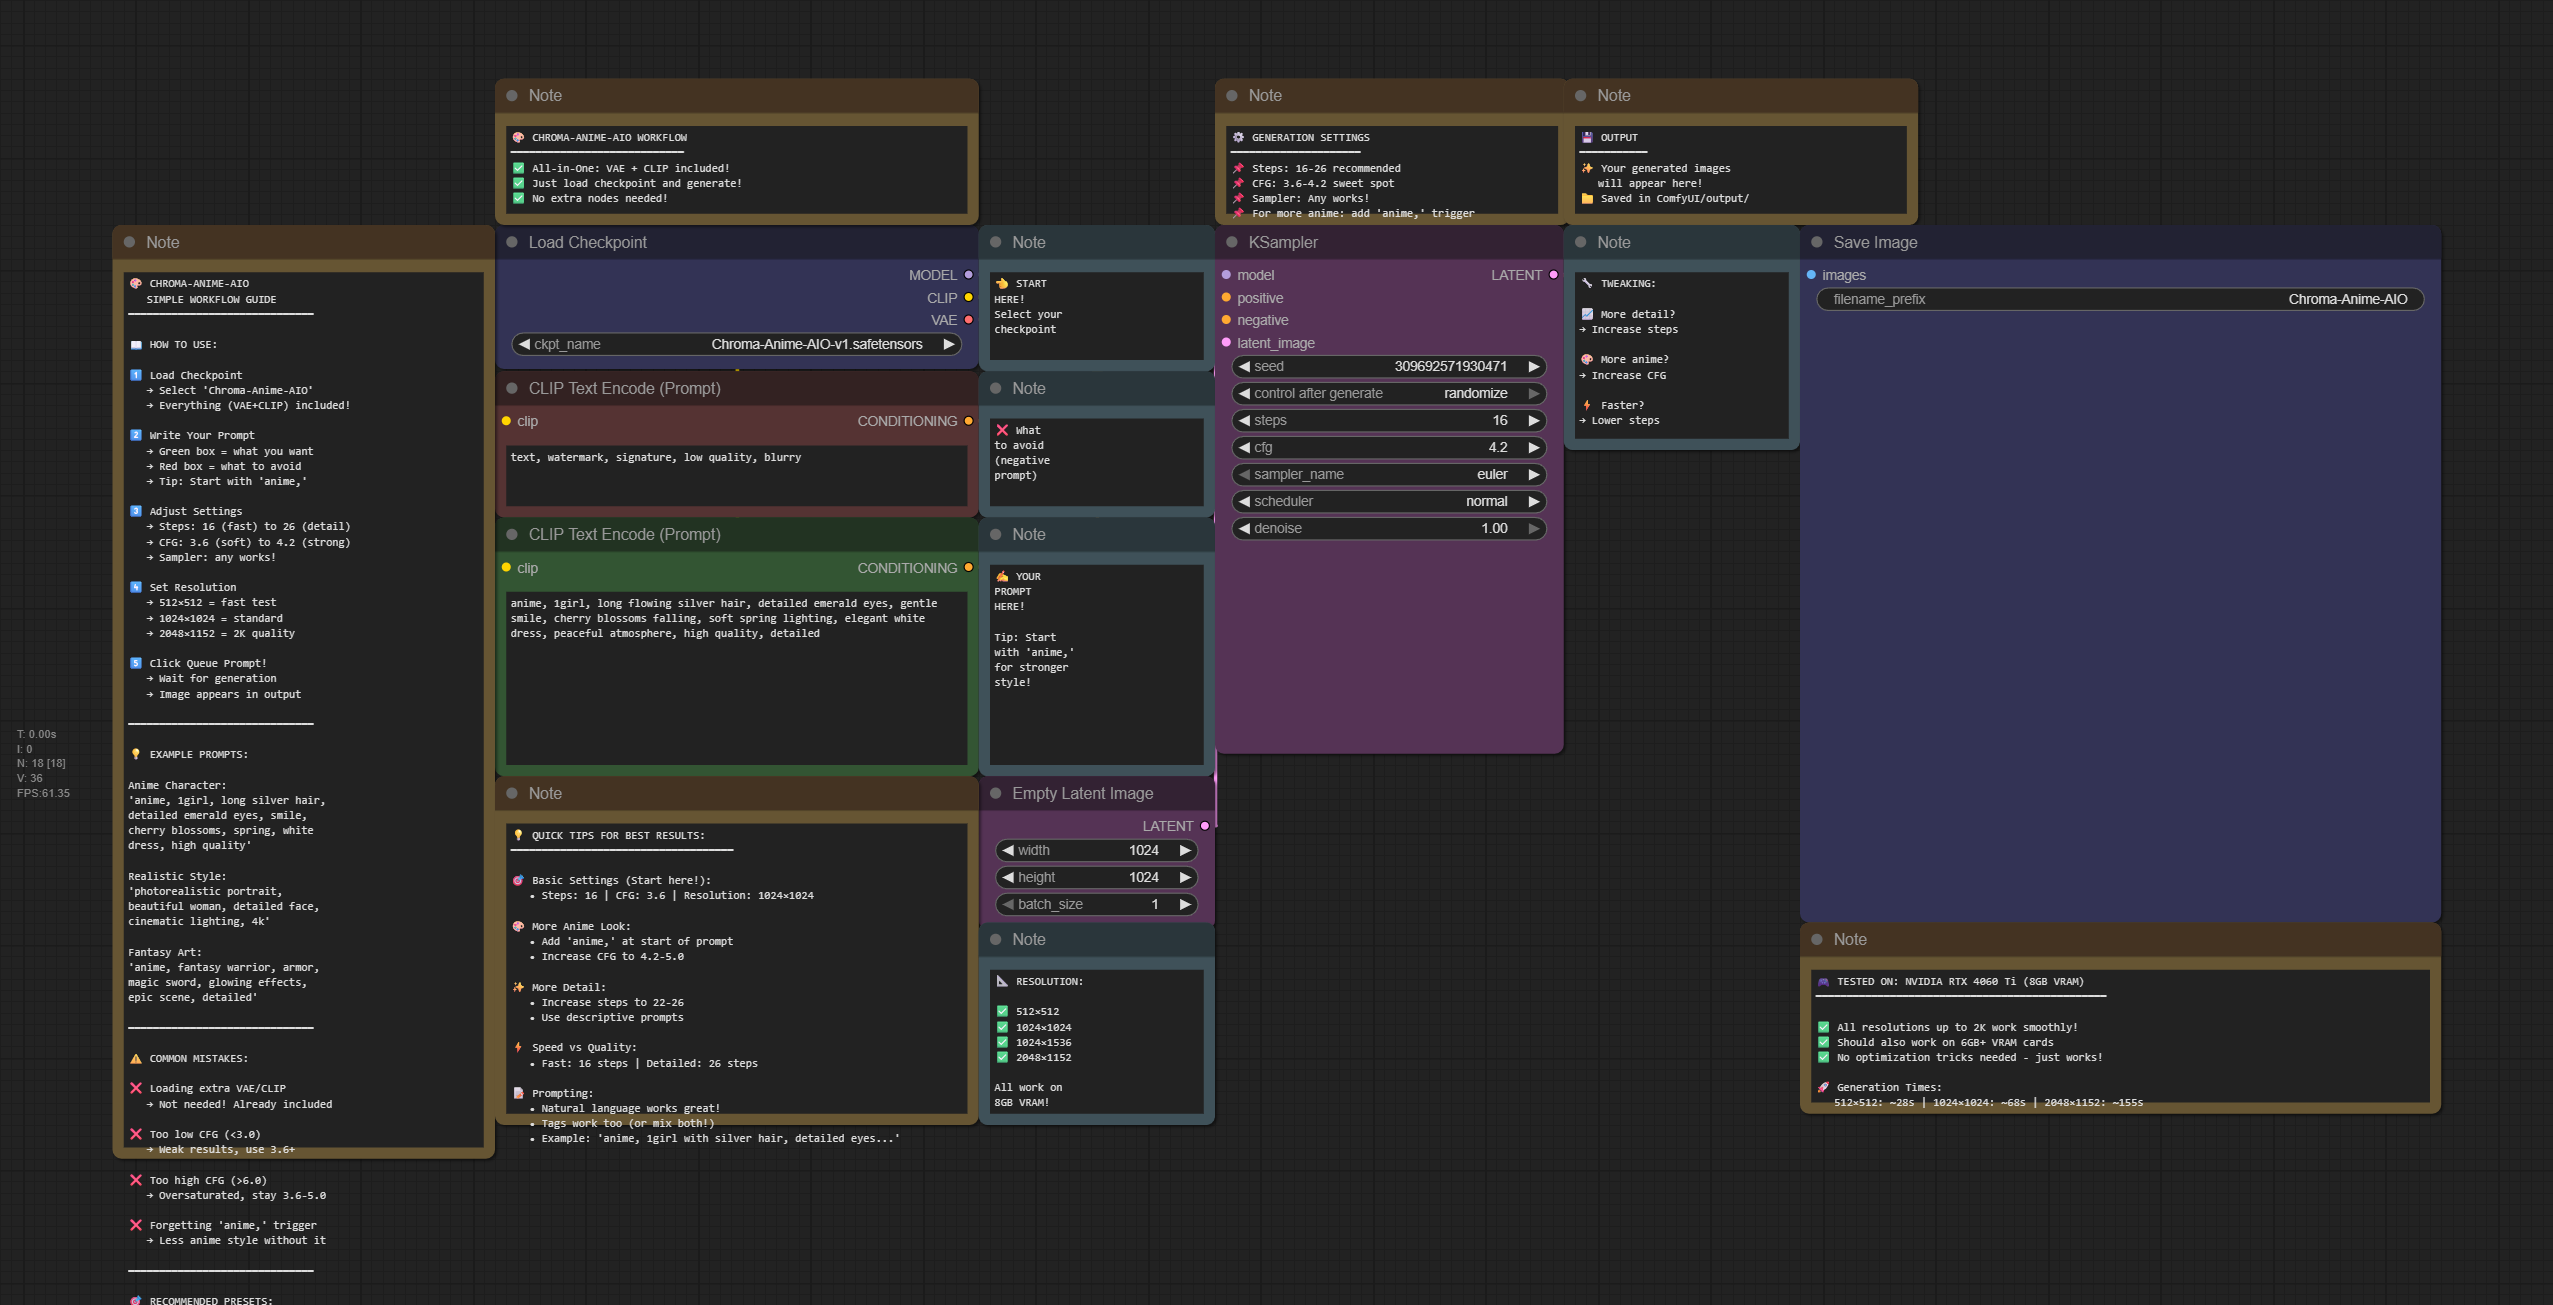Increase steps with the right arrow
Screen dimensions: 2553x1305
(x=1534, y=421)
